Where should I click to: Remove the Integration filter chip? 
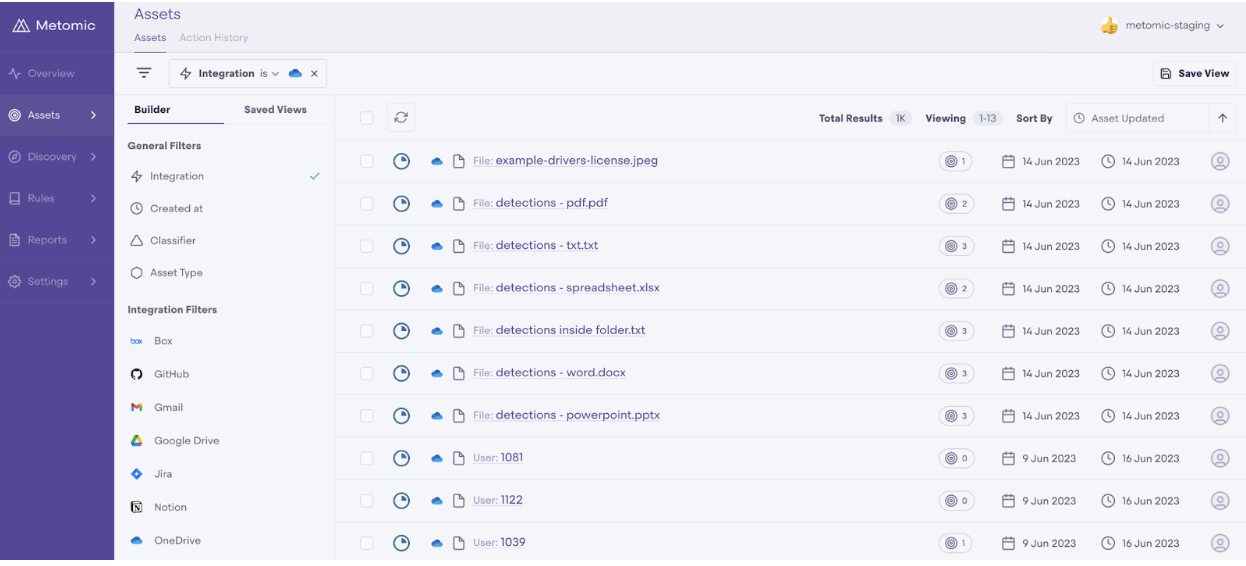pyautogui.click(x=314, y=73)
